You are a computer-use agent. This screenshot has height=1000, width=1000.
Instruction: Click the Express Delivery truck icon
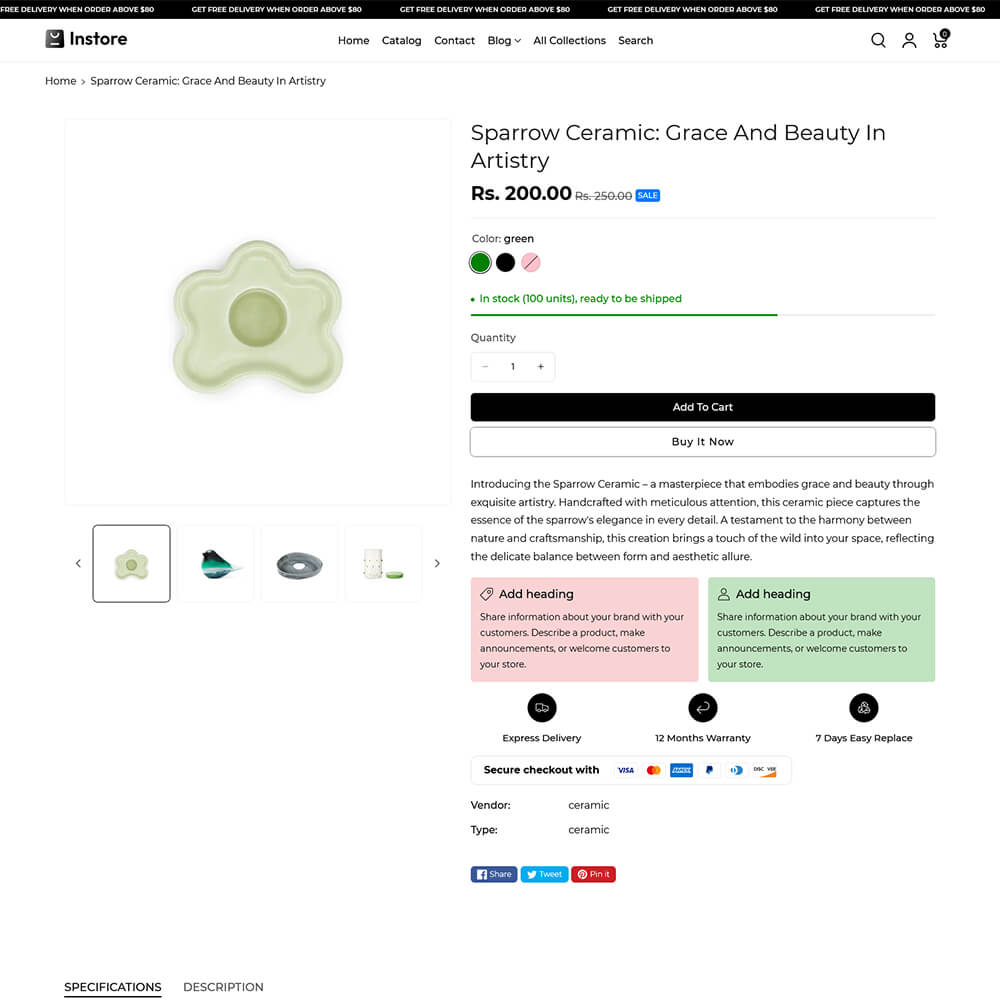(x=542, y=708)
